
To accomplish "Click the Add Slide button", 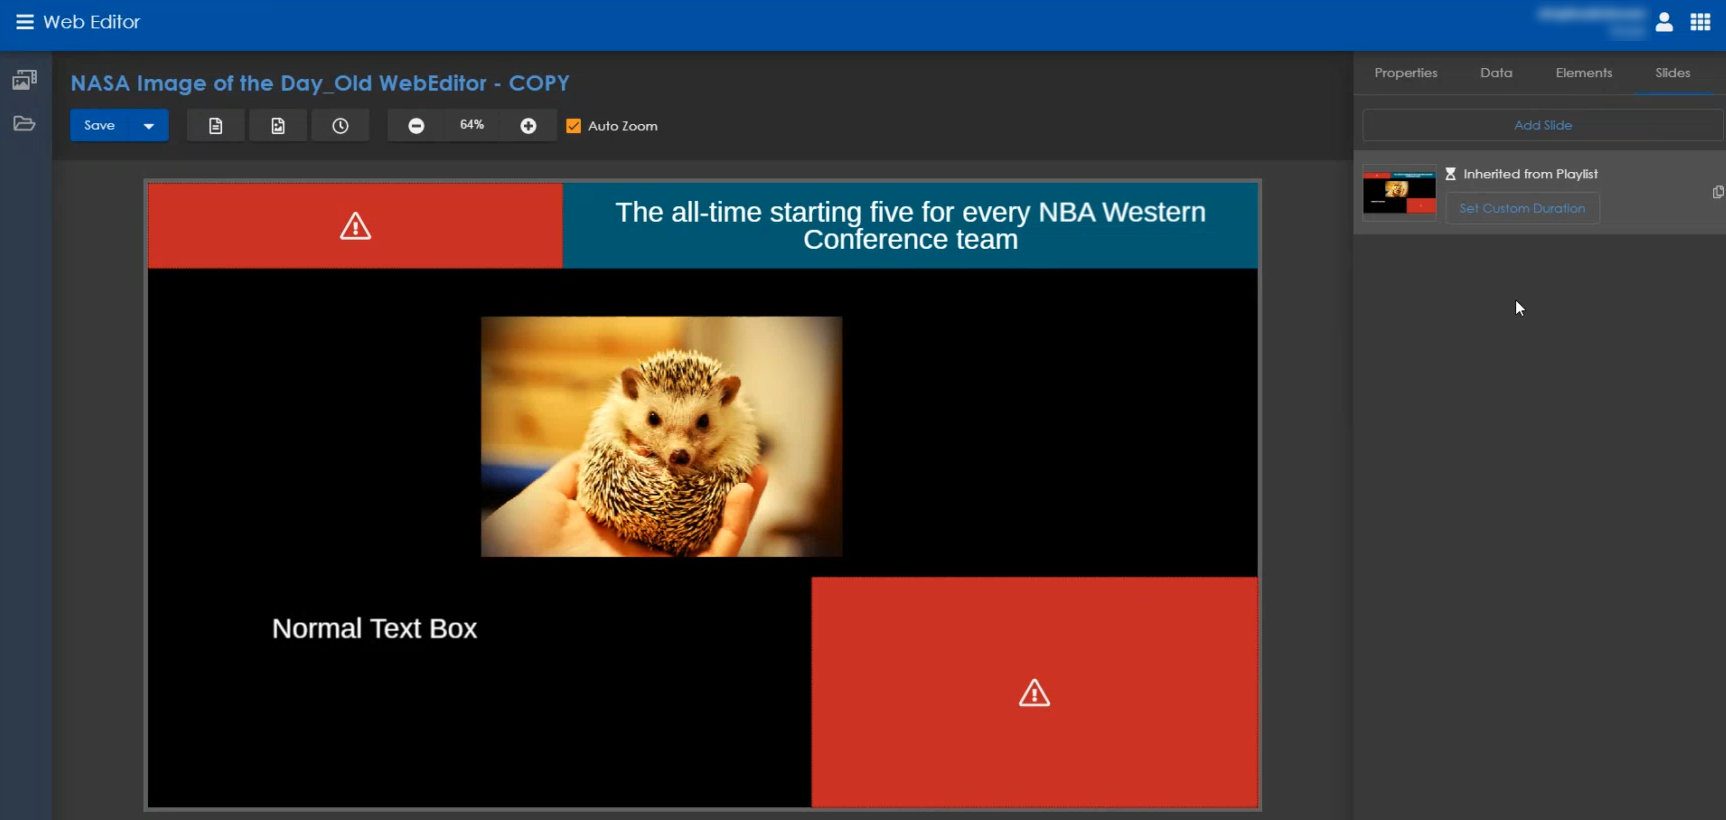I will [1542, 125].
